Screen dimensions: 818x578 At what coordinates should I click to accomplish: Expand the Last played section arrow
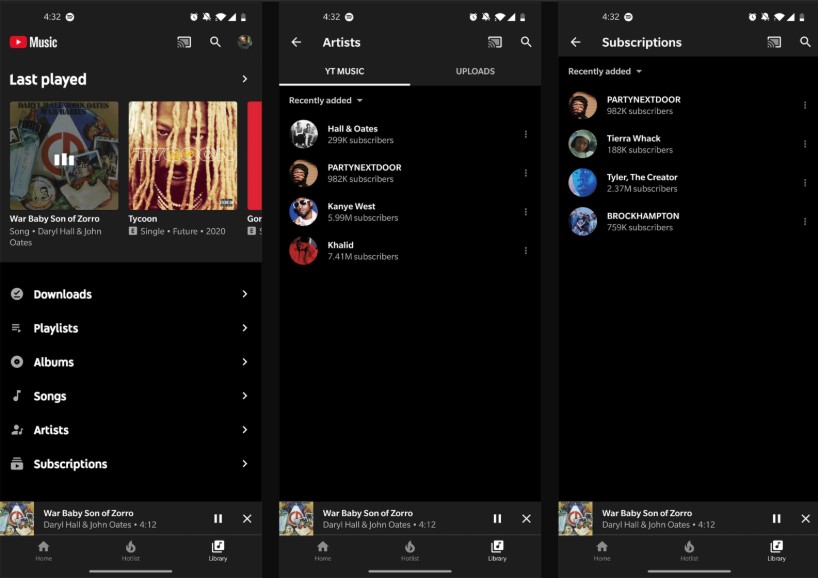click(245, 79)
